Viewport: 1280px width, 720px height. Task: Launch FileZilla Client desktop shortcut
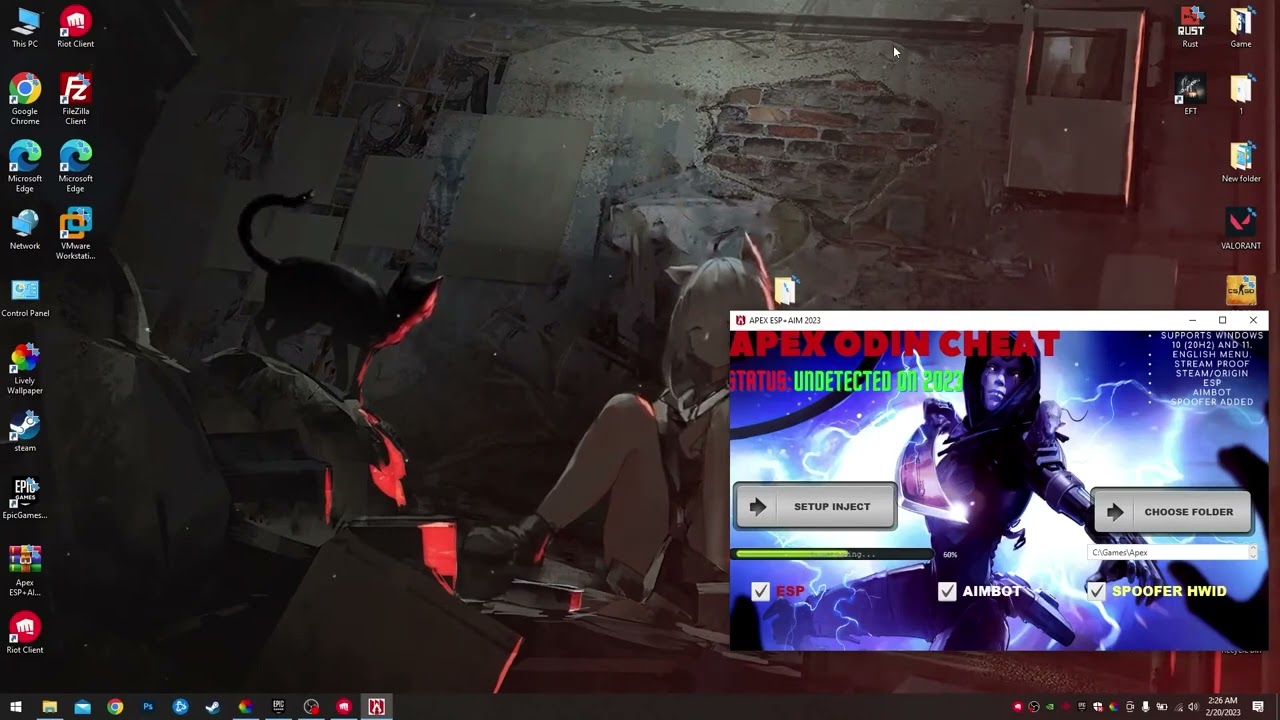point(75,100)
